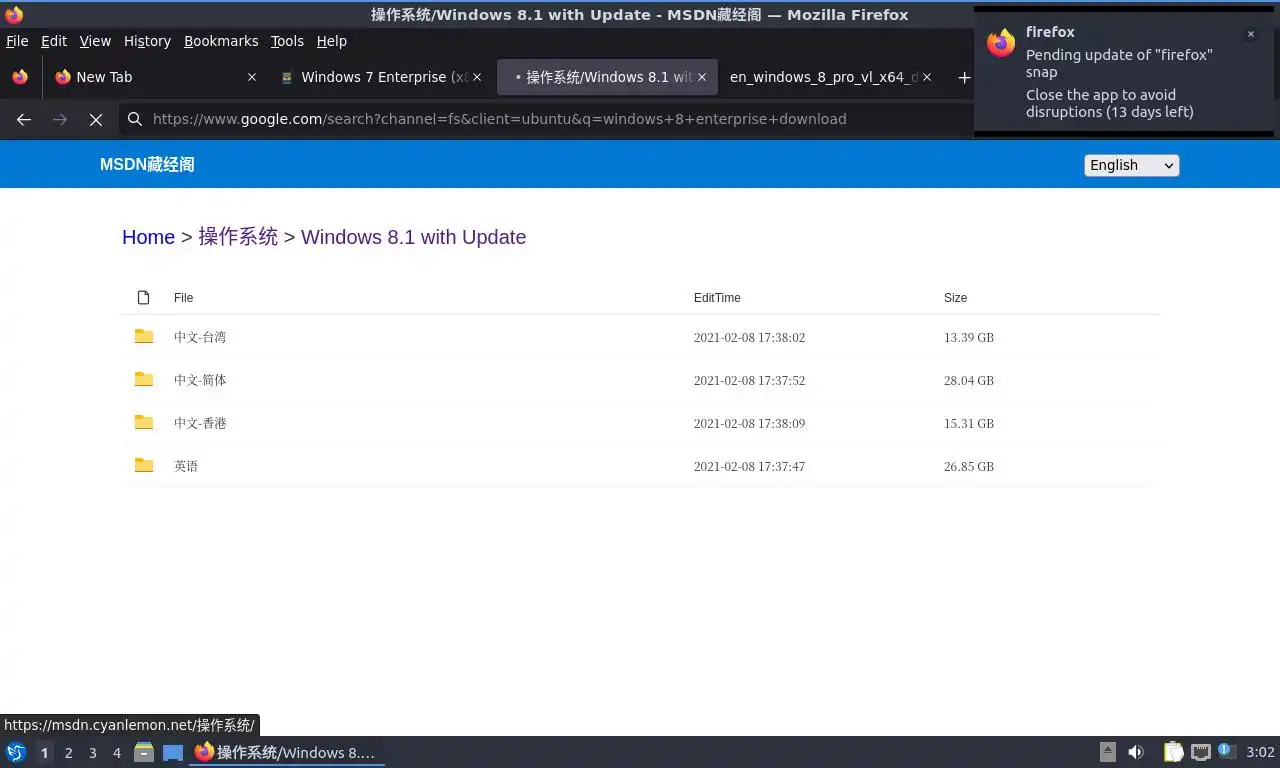This screenshot has height=768, width=1280.
Task: Open the volume control in system tray
Action: (x=1136, y=752)
